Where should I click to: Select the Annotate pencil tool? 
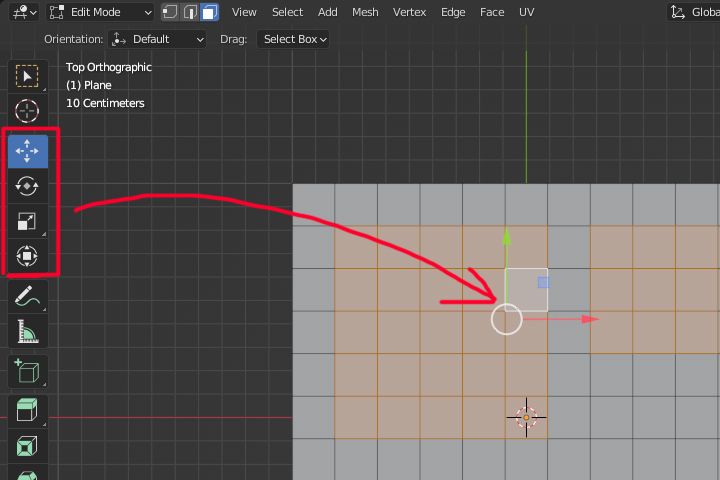point(28,296)
